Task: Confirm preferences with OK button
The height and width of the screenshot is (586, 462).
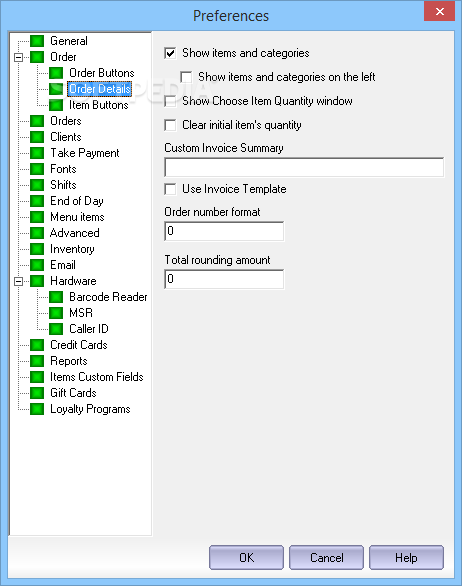Action: tap(246, 558)
